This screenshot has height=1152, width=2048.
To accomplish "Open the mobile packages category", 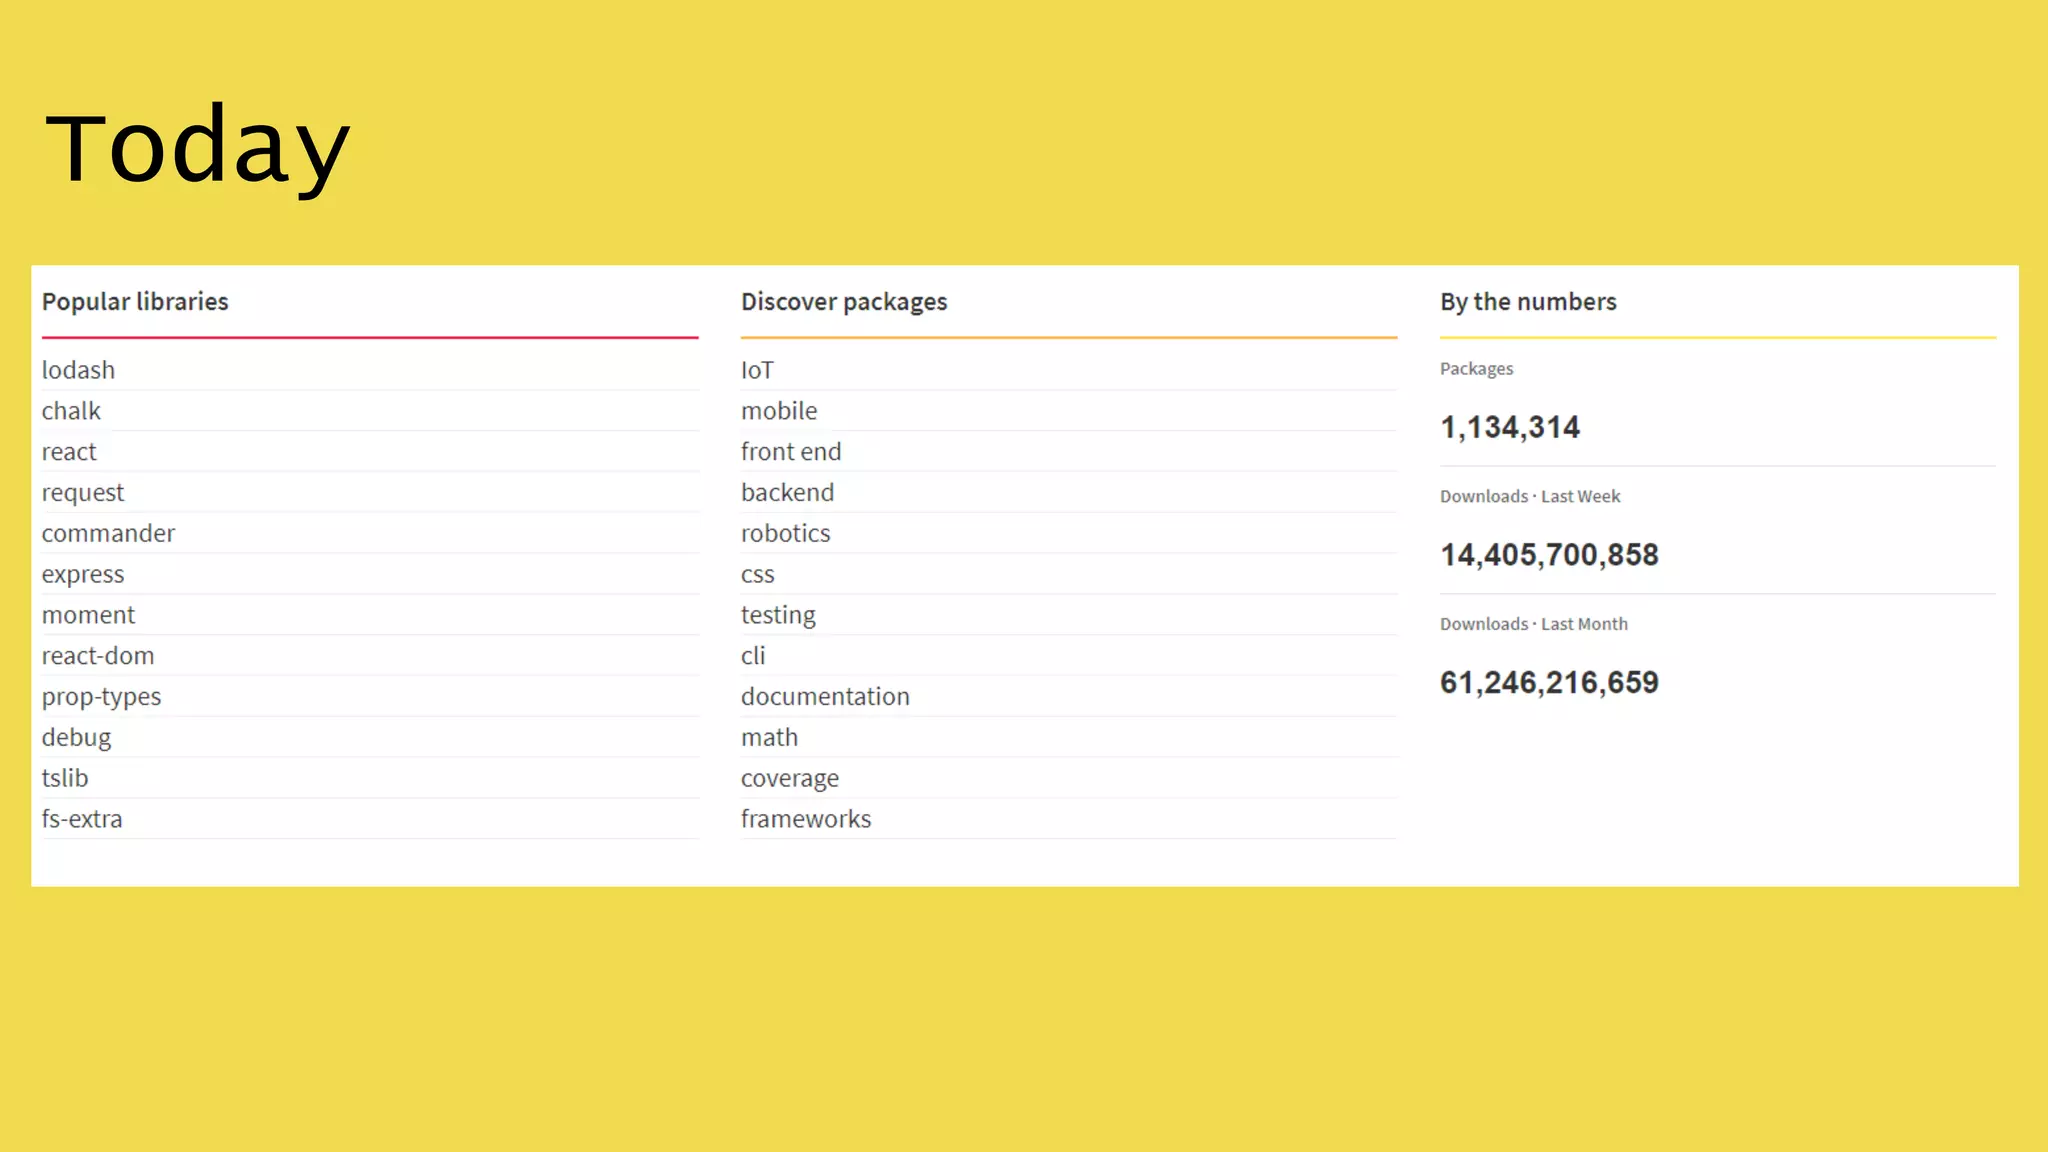I will pos(779,411).
